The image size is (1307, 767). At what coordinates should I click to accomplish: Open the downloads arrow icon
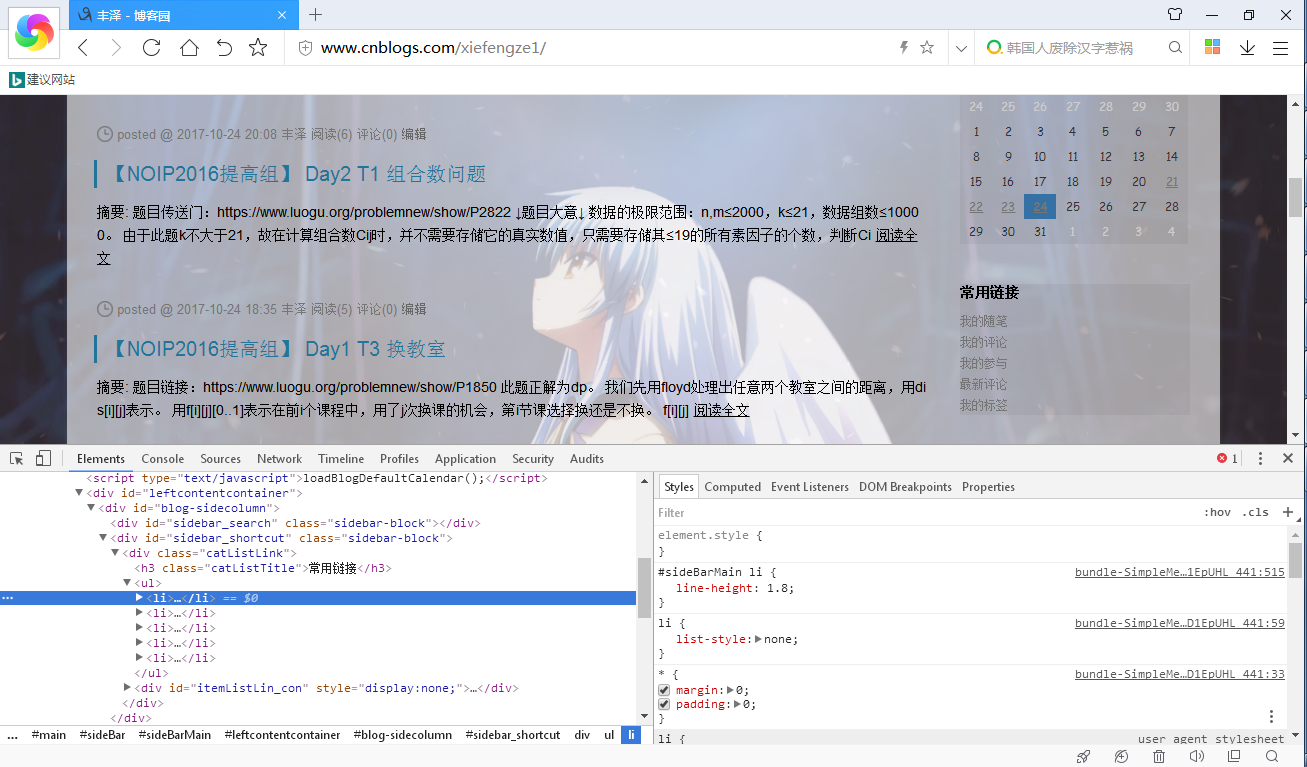coord(1247,47)
